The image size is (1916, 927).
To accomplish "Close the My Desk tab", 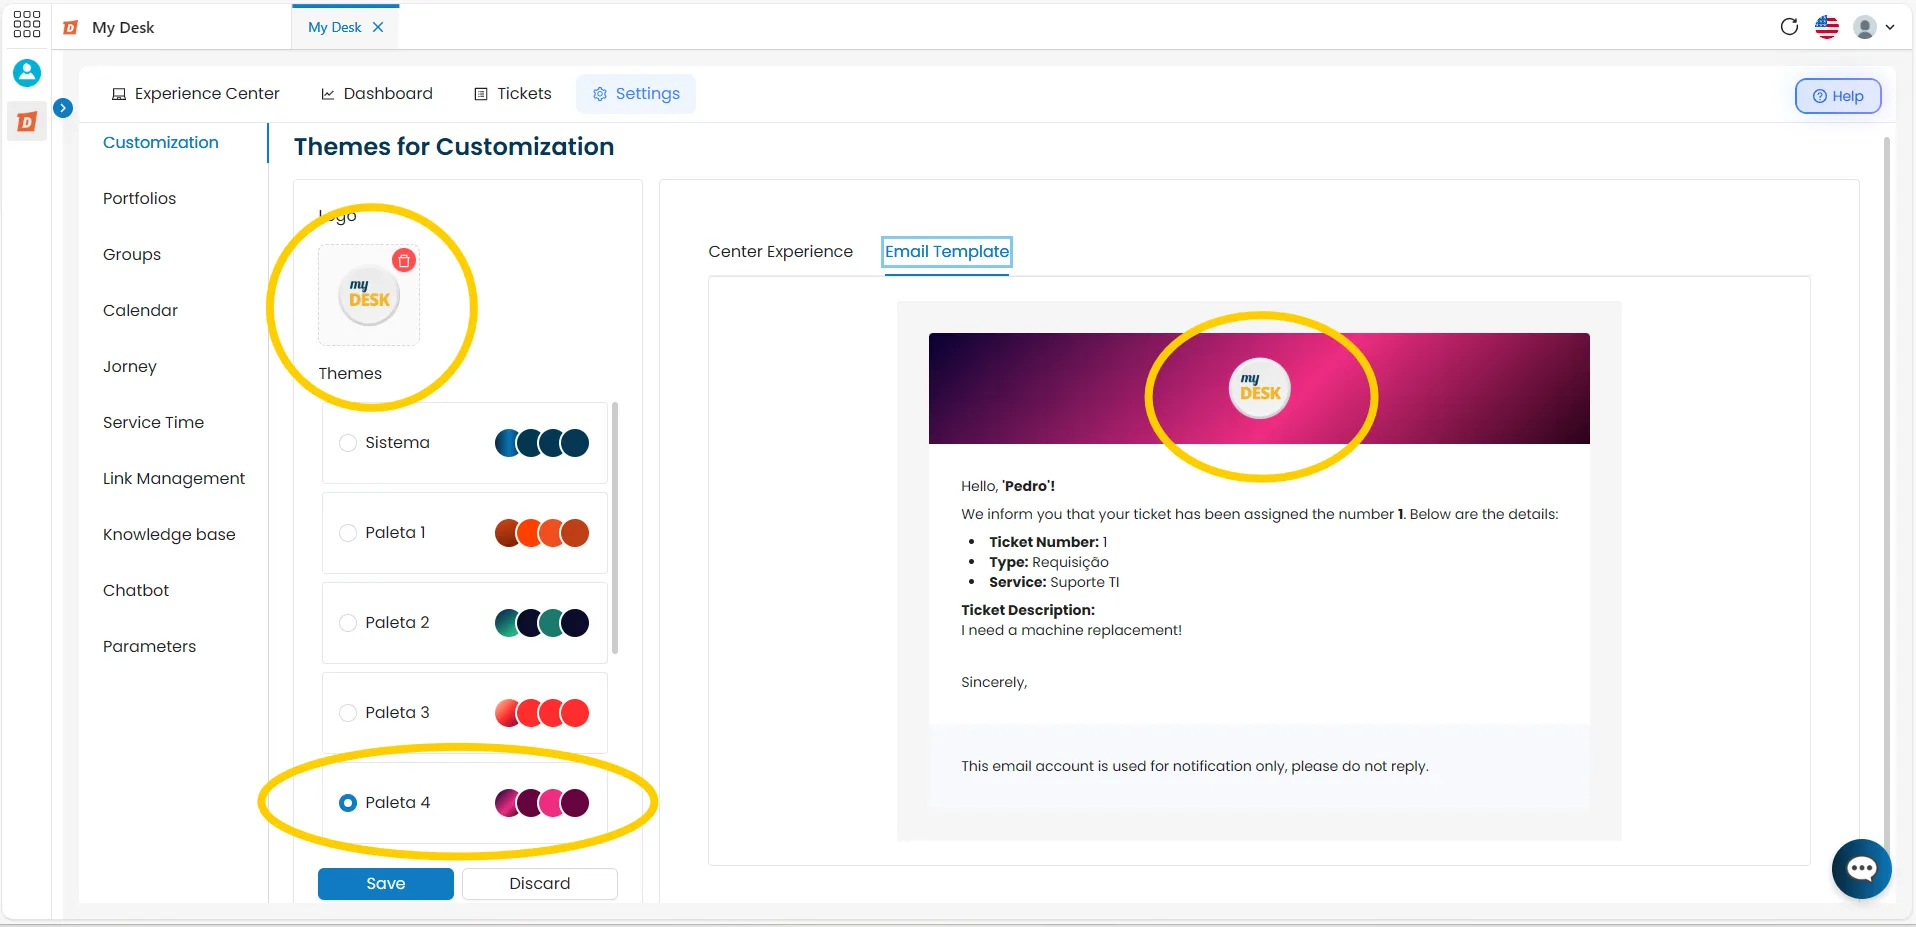I will coord(378,27).
